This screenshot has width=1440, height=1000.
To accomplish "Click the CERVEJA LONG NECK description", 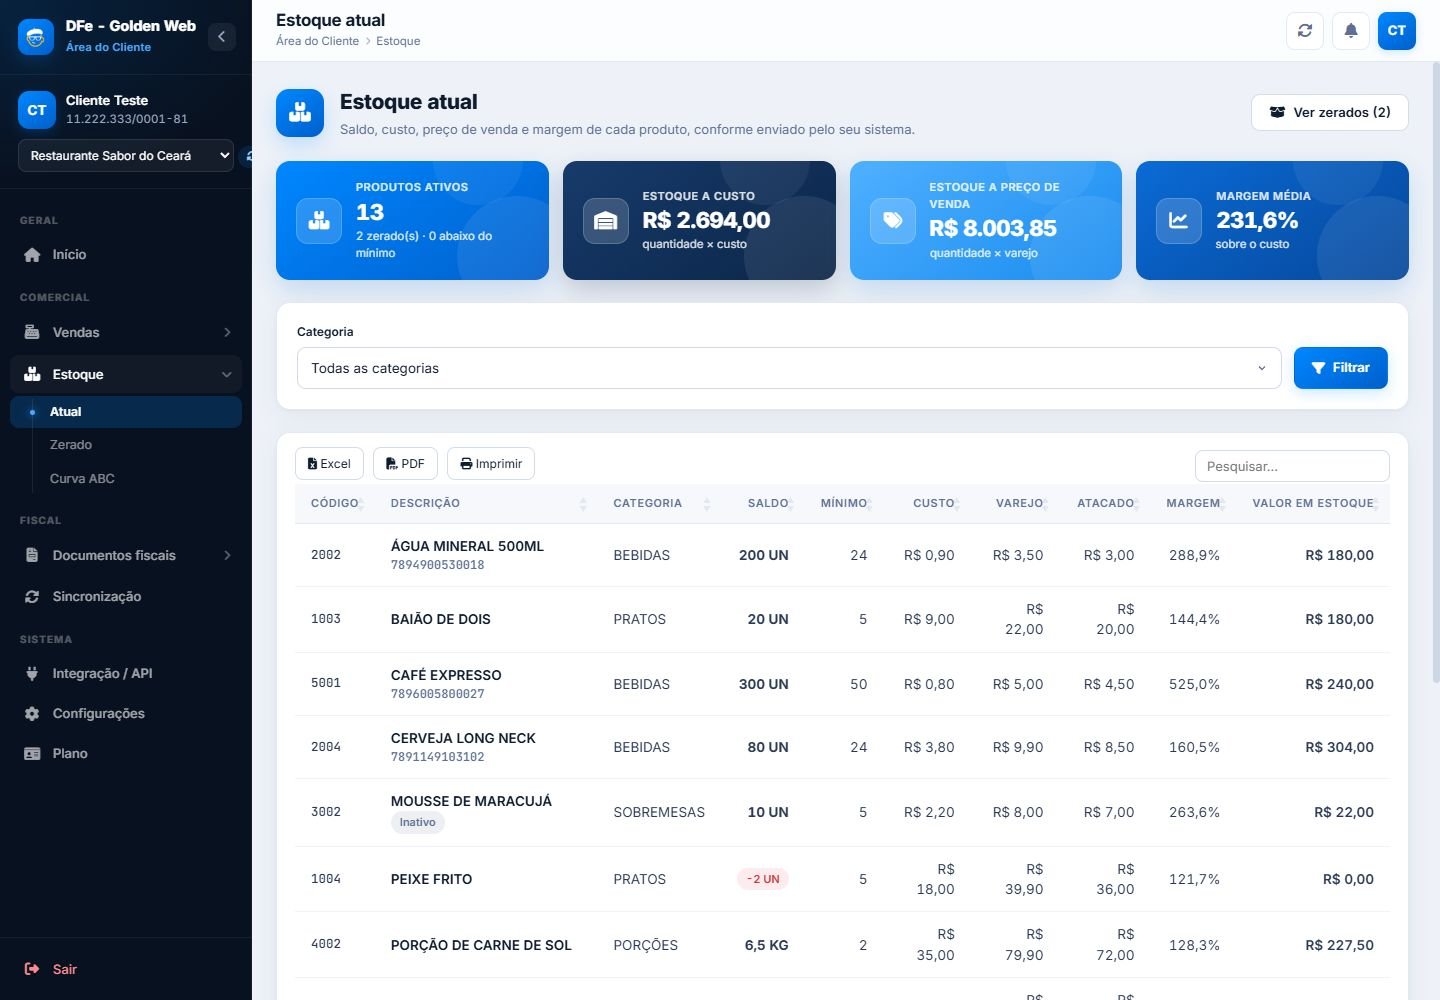I will pyautogui.click(x=463, y=738).
